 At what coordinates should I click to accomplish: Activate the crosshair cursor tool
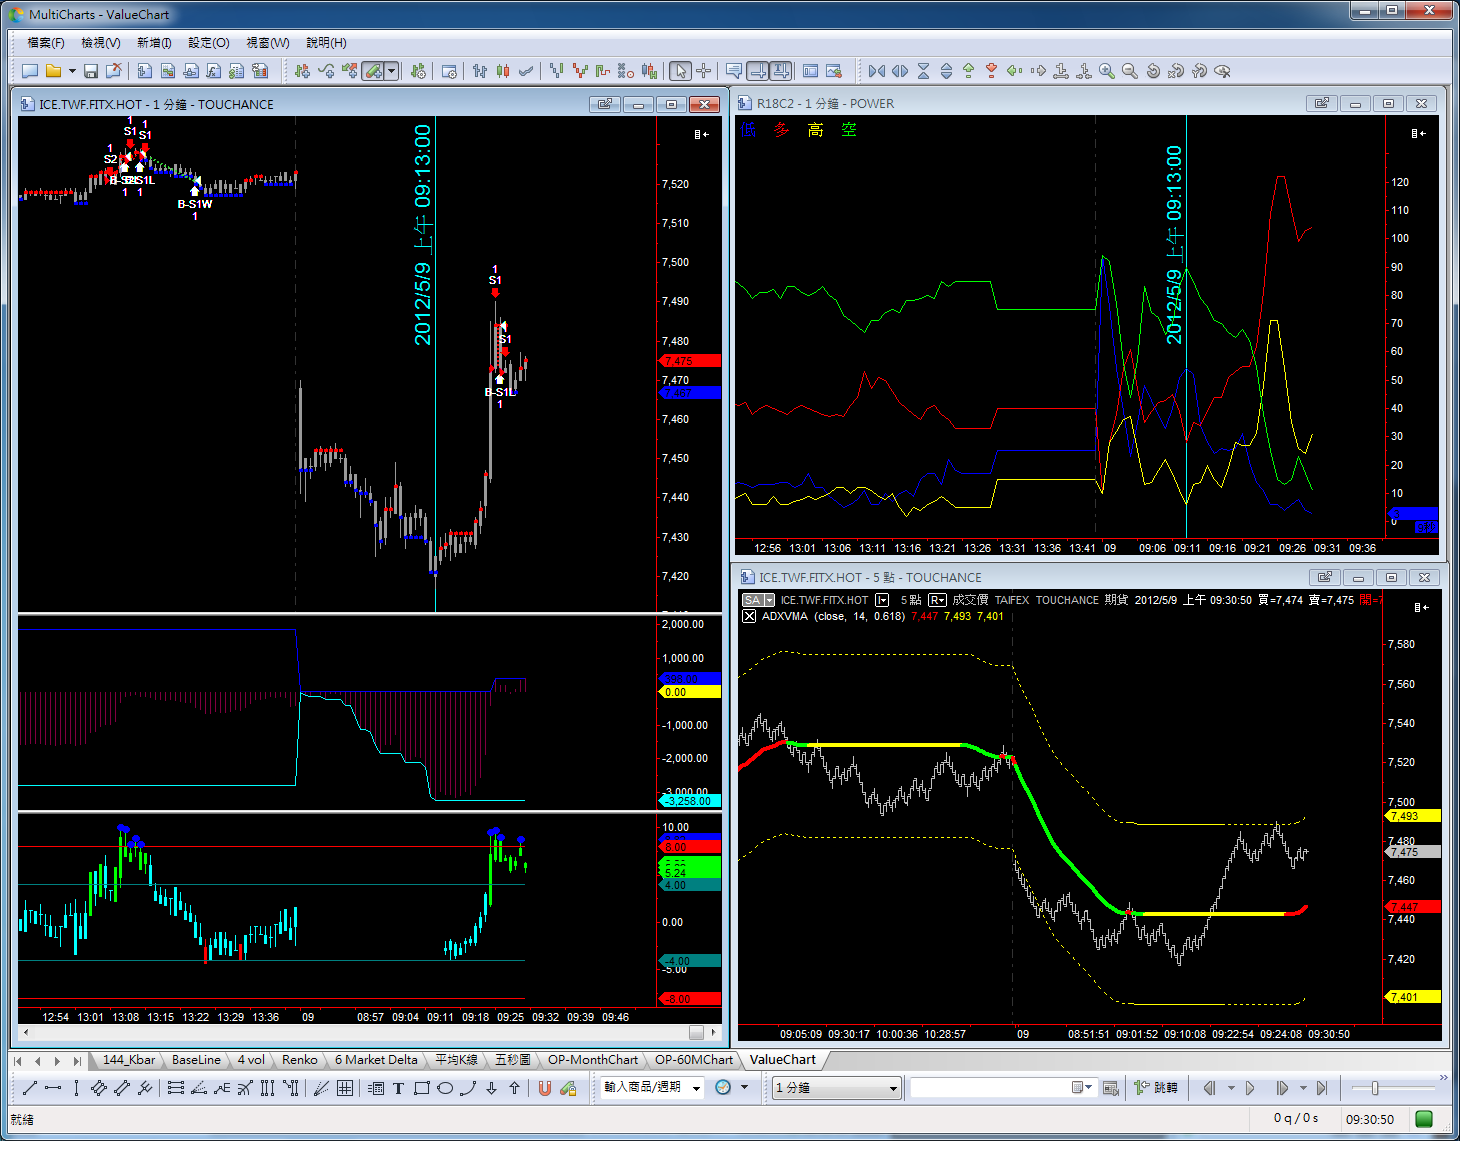click(703, 71)
